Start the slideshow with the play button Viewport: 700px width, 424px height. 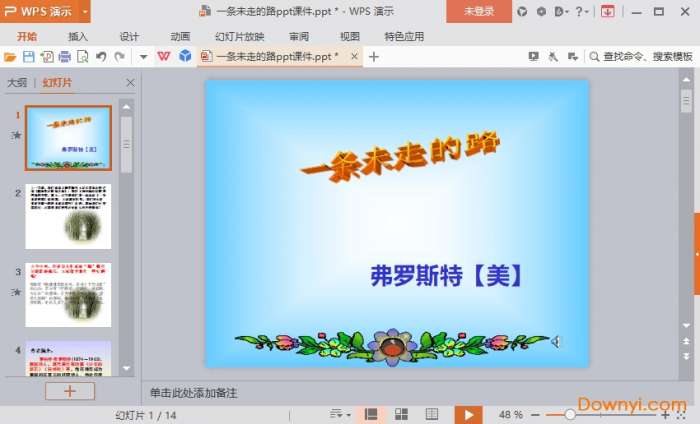coord(468,415)
